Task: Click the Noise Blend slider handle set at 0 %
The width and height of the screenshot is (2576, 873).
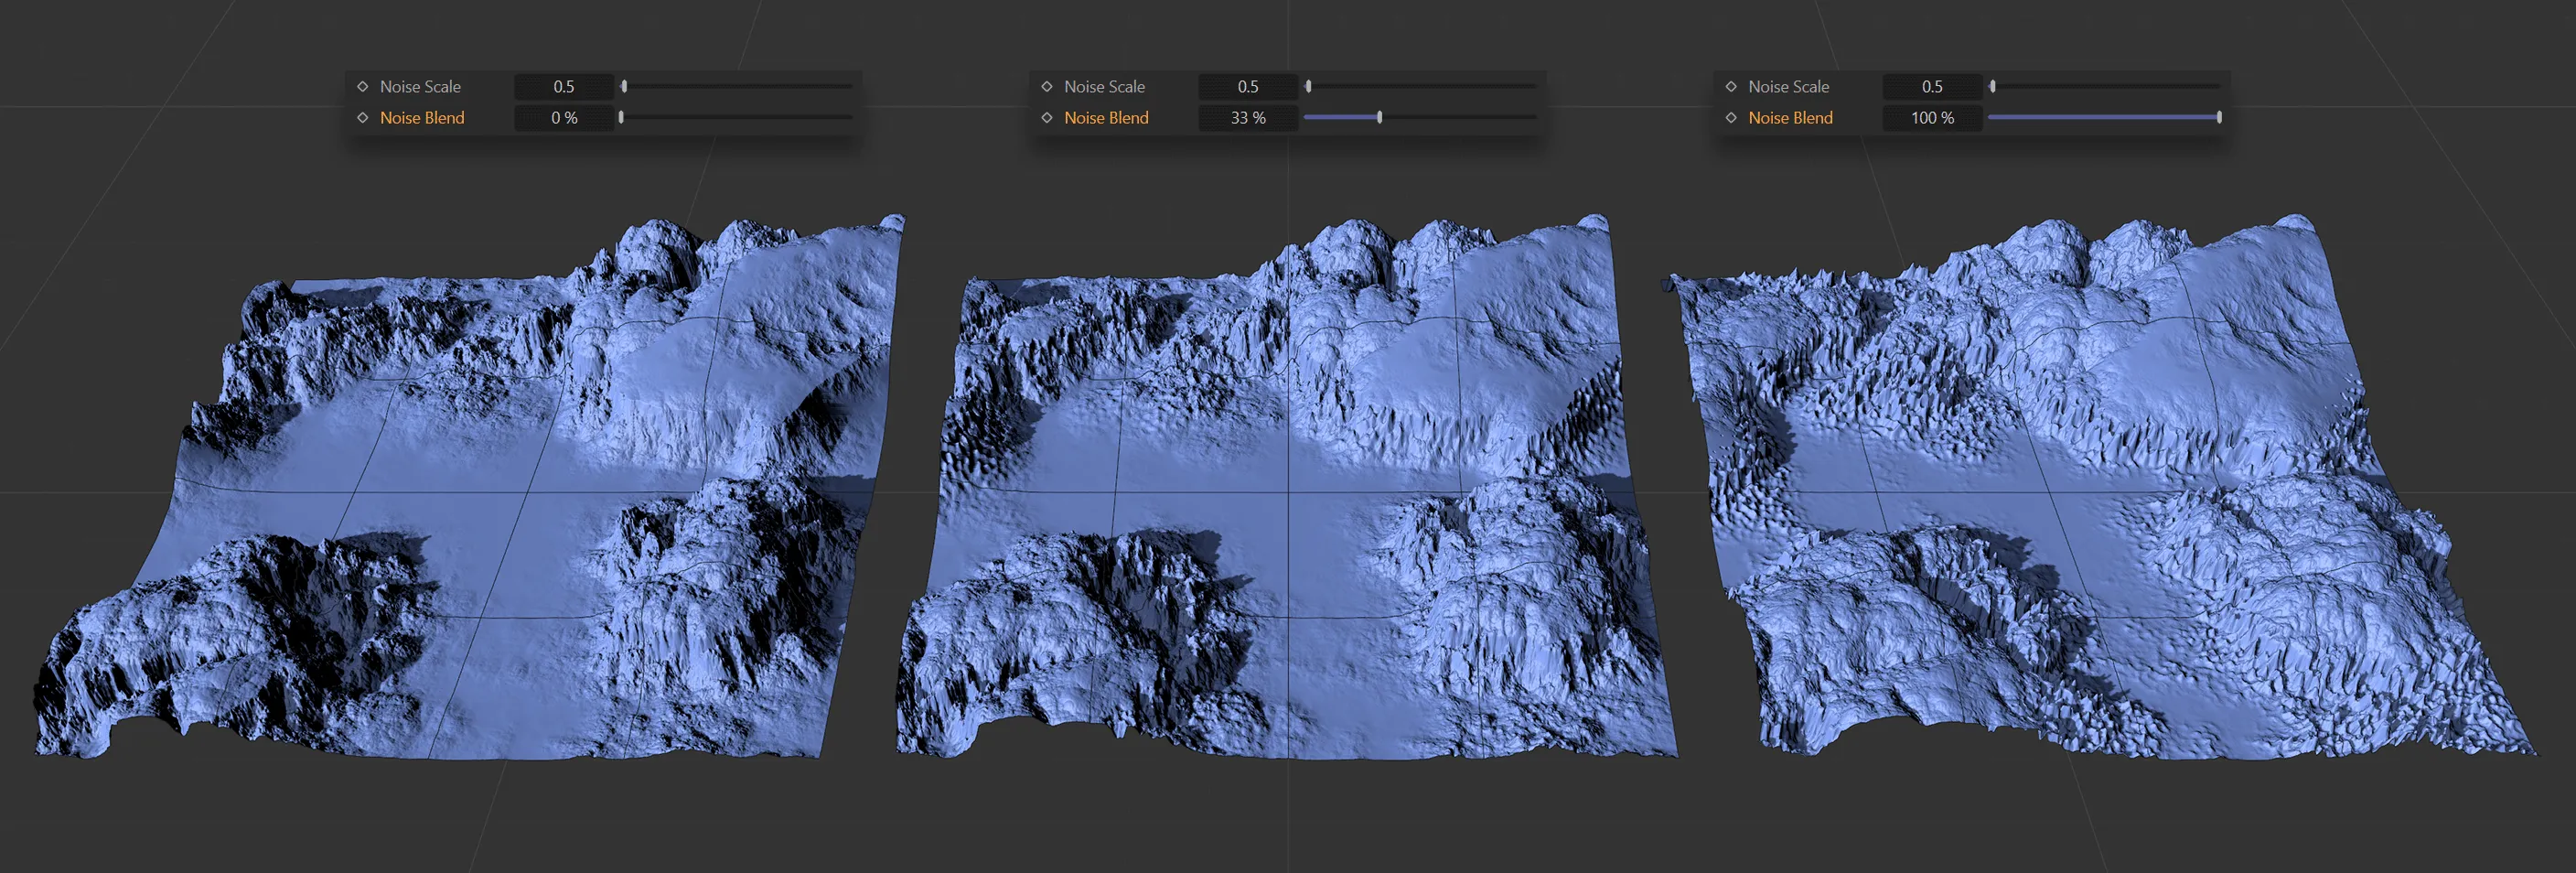Action: point(621,118)
